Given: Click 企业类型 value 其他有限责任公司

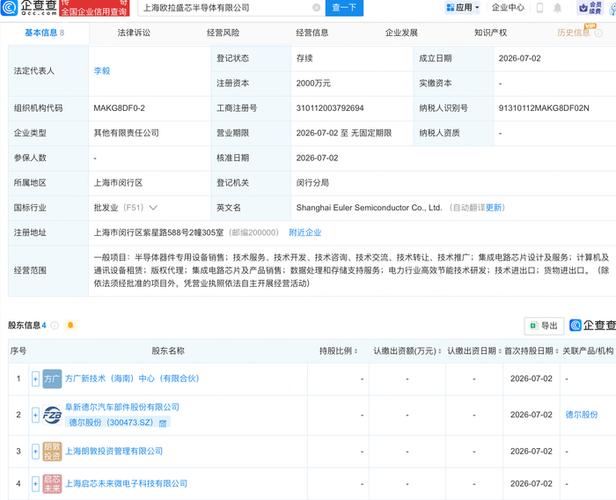Looking at the screenshot, I should [x=126, y=133].
